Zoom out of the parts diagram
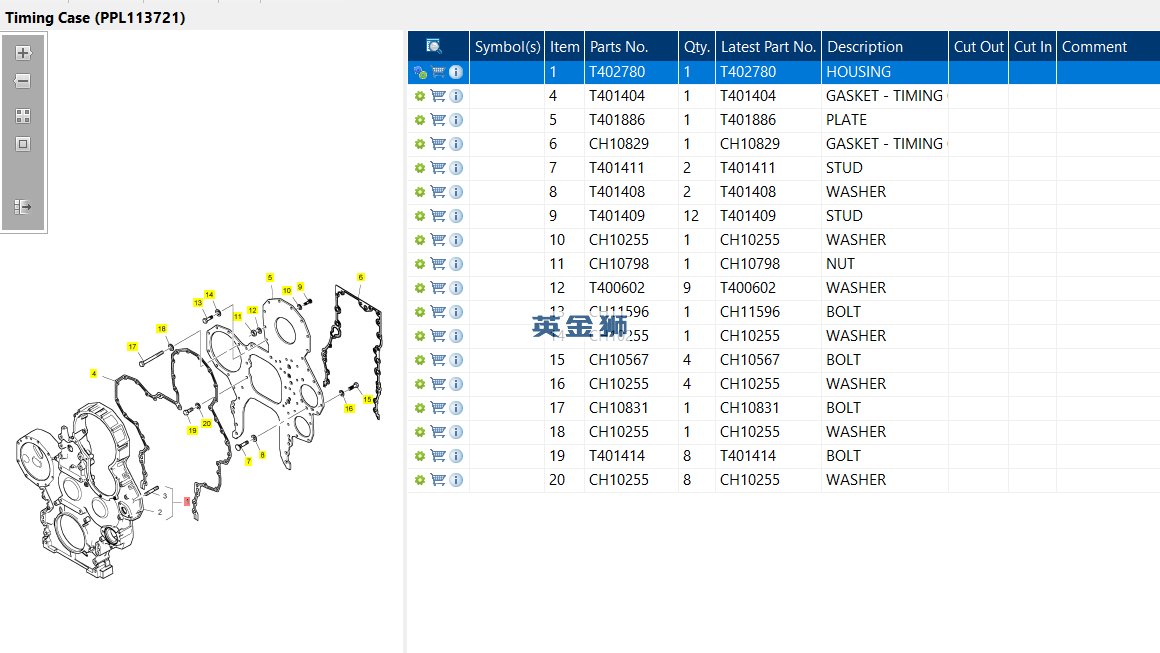1160x653 pixels. (x=23, y=81)
